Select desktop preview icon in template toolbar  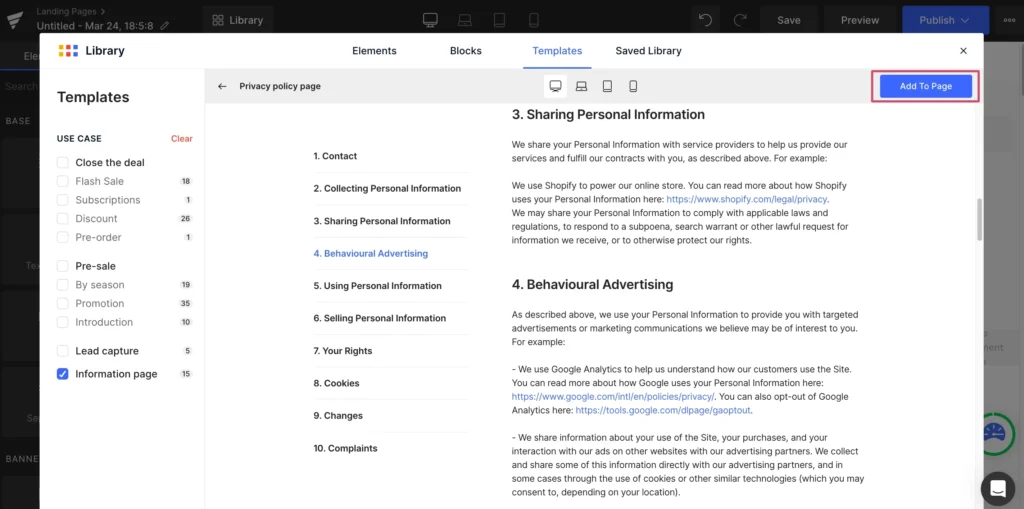click(555, 86)
